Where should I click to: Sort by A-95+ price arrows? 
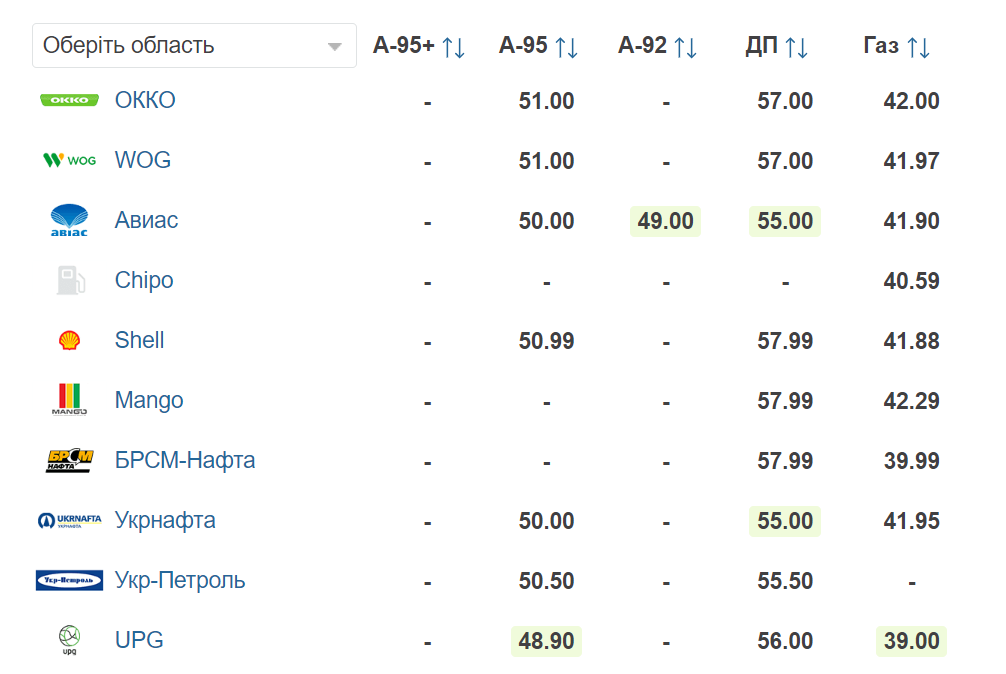(454, 47)
